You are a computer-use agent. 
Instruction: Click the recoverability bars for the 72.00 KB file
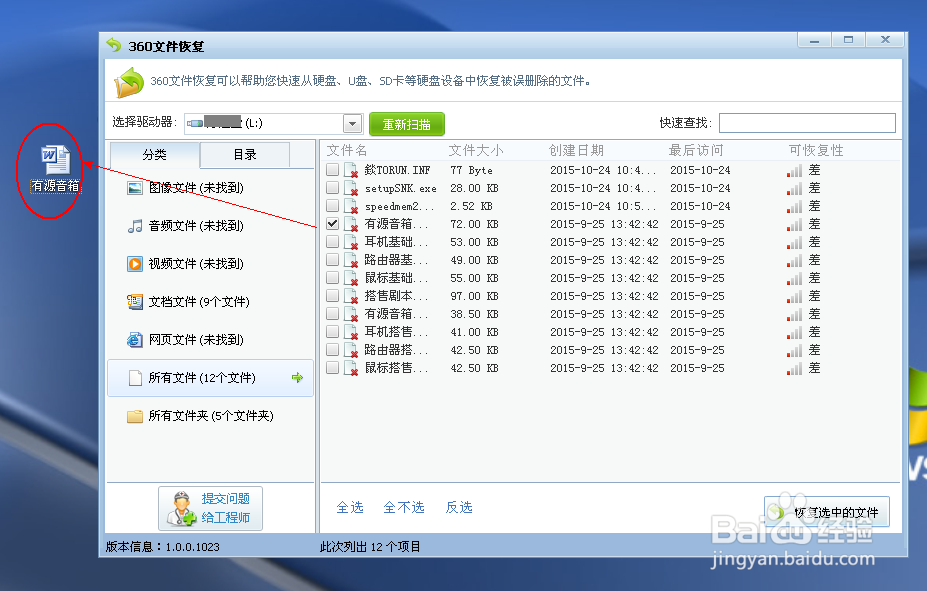[794, 225]
